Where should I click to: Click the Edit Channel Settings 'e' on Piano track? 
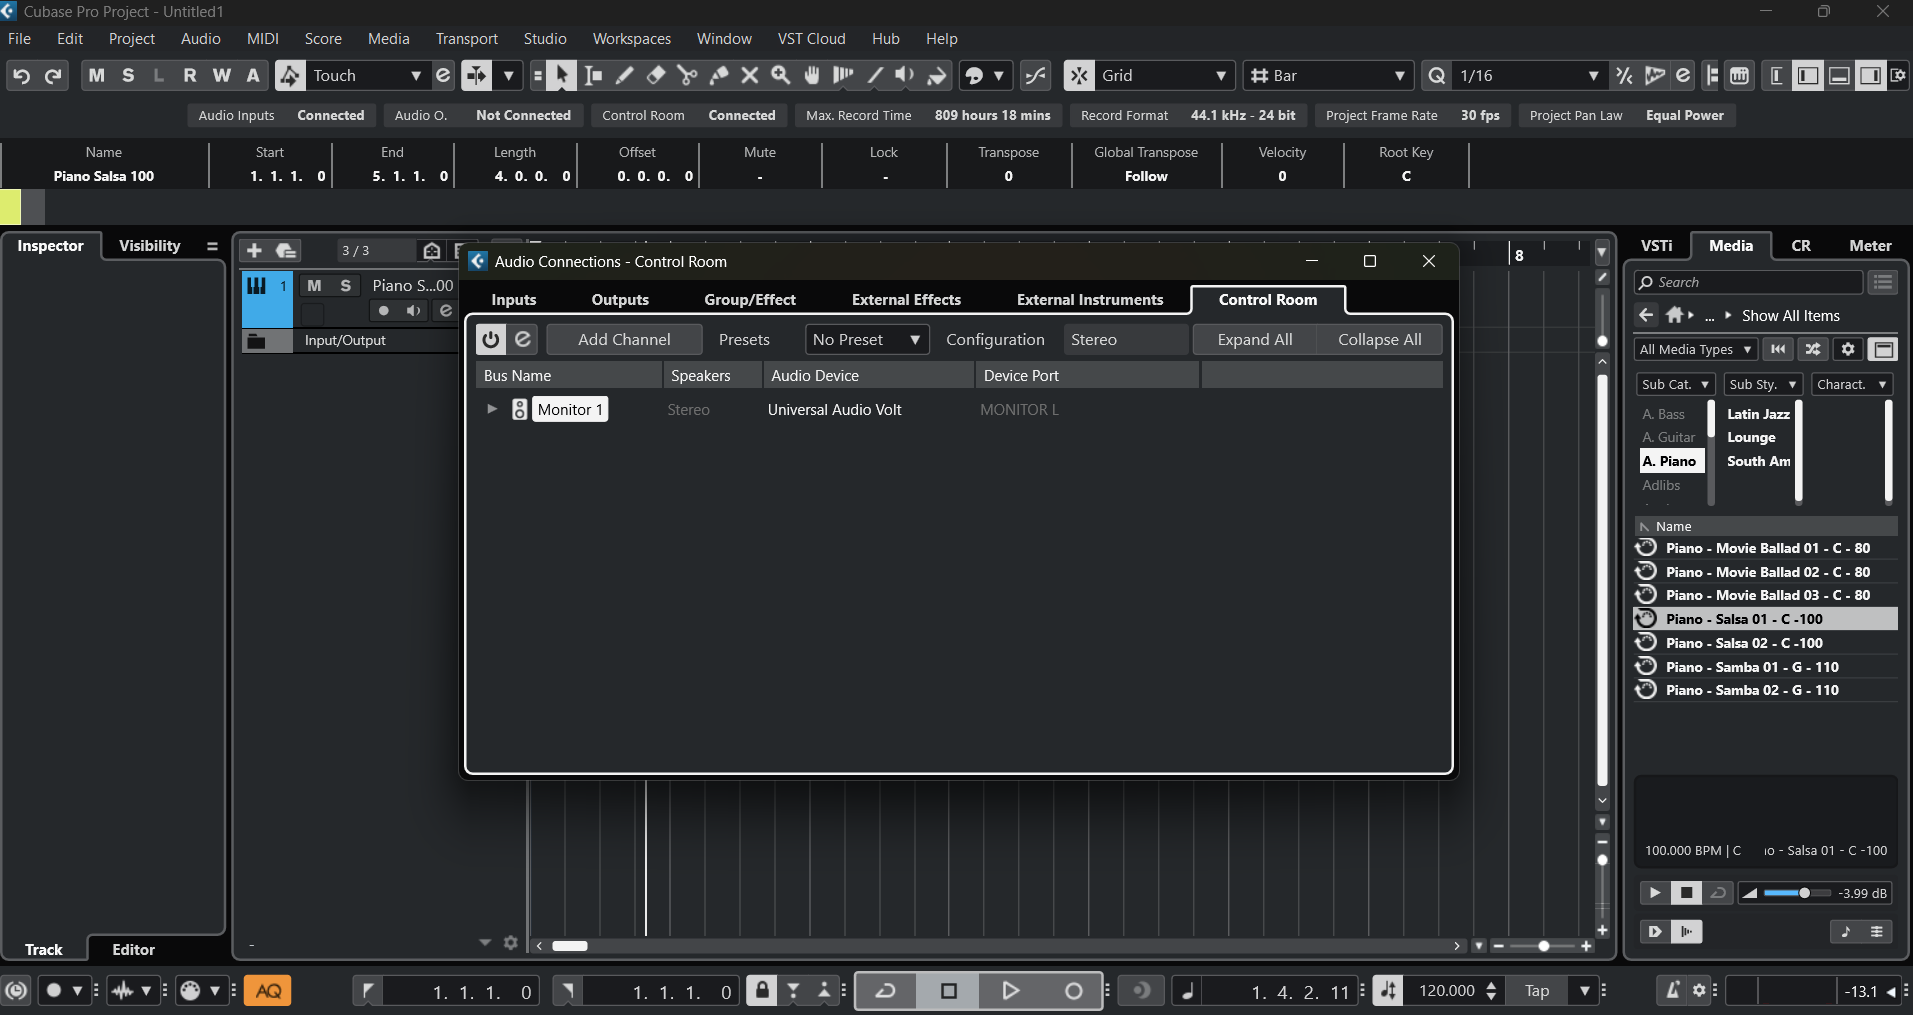446,311
